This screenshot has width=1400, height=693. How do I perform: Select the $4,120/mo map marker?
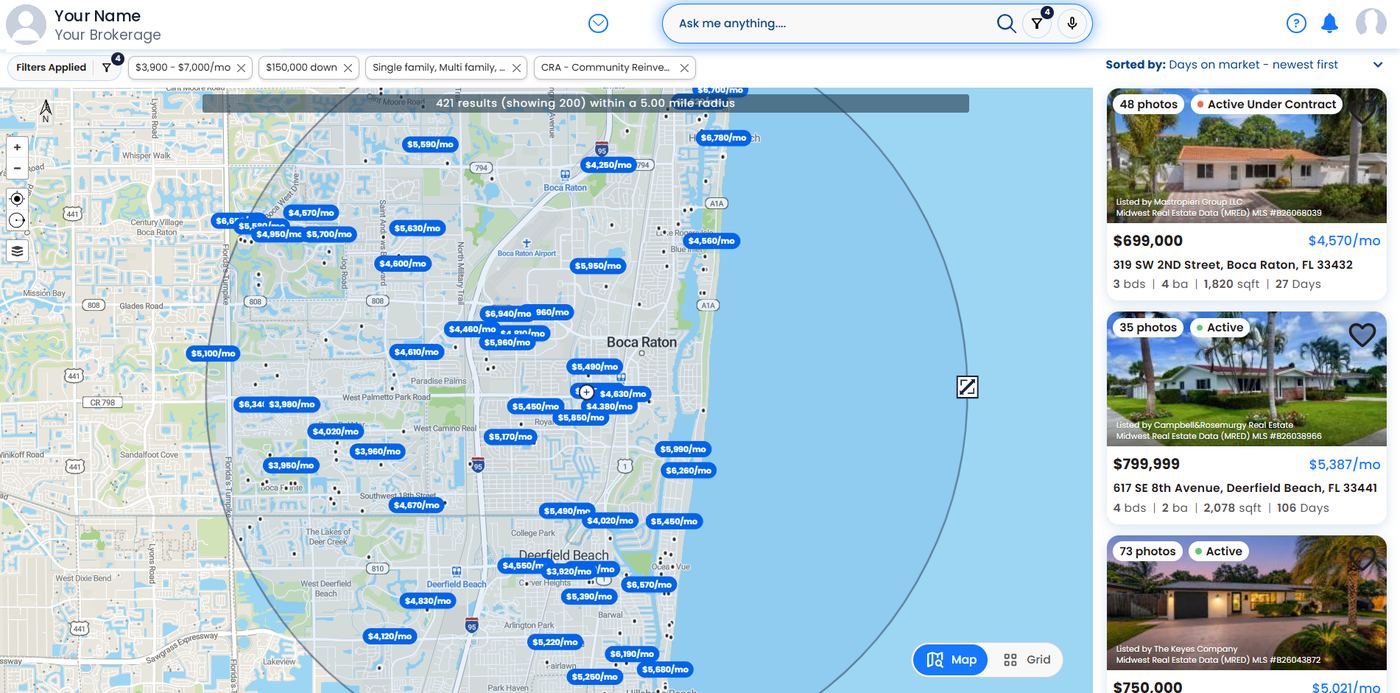click(x=389, y=636)
